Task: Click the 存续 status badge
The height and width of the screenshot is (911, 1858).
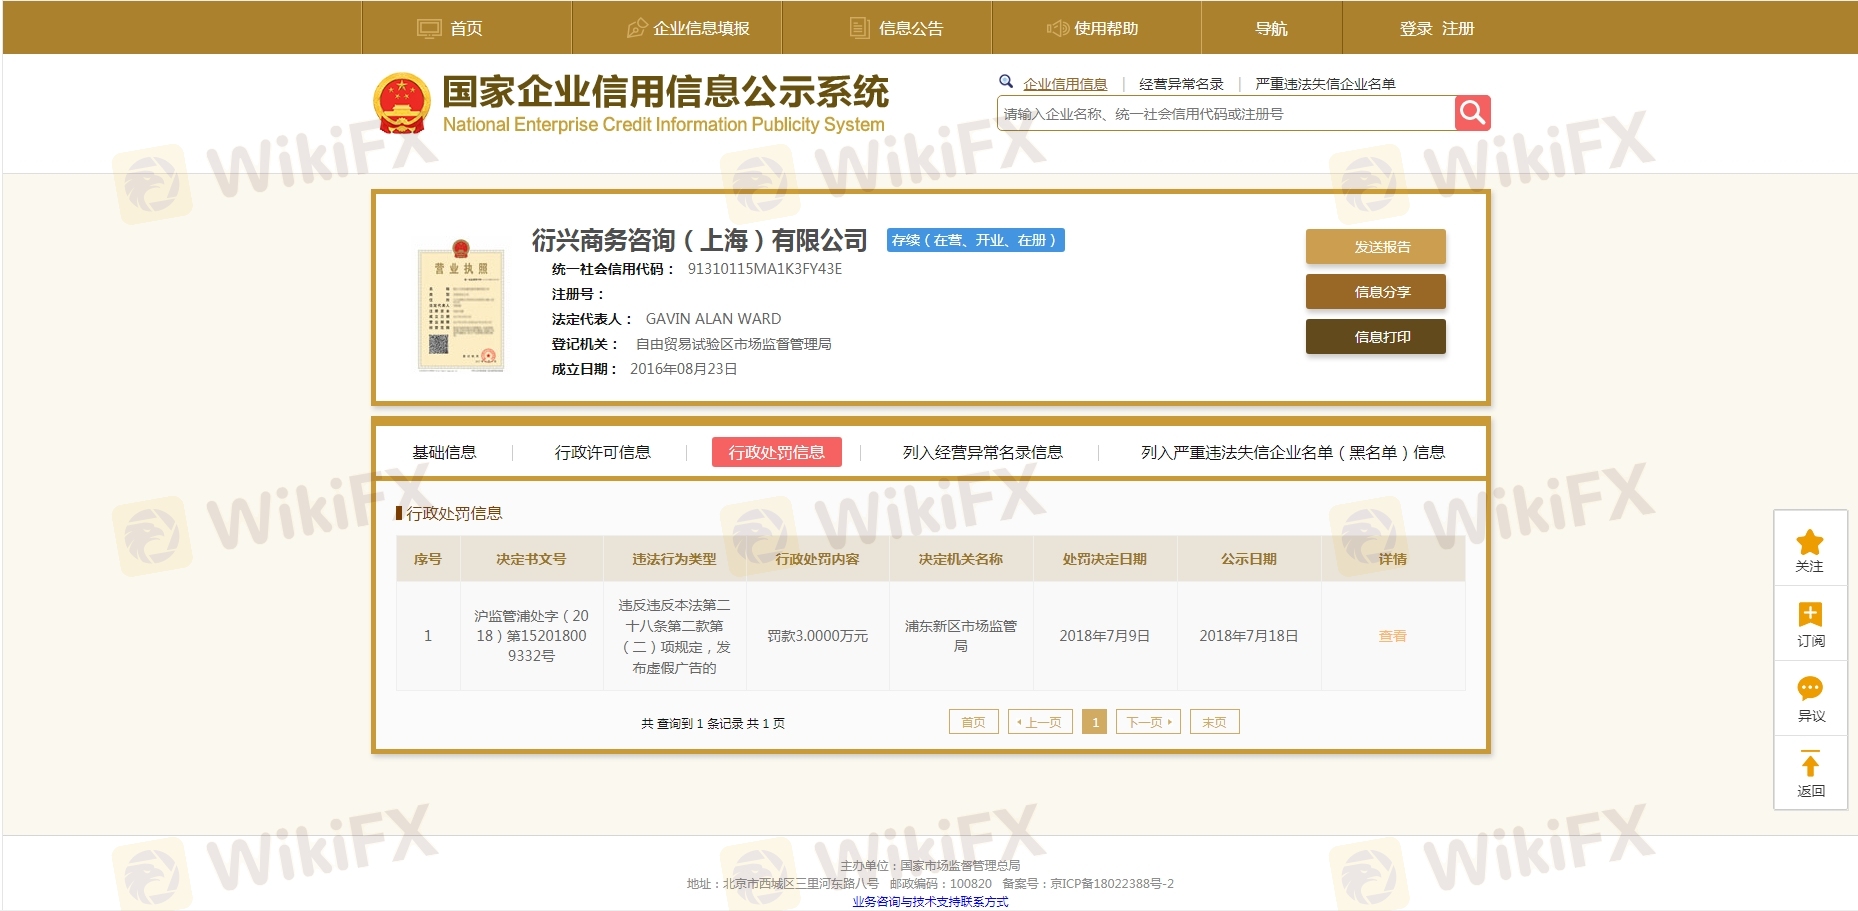Action: click(x=975, y=240)
